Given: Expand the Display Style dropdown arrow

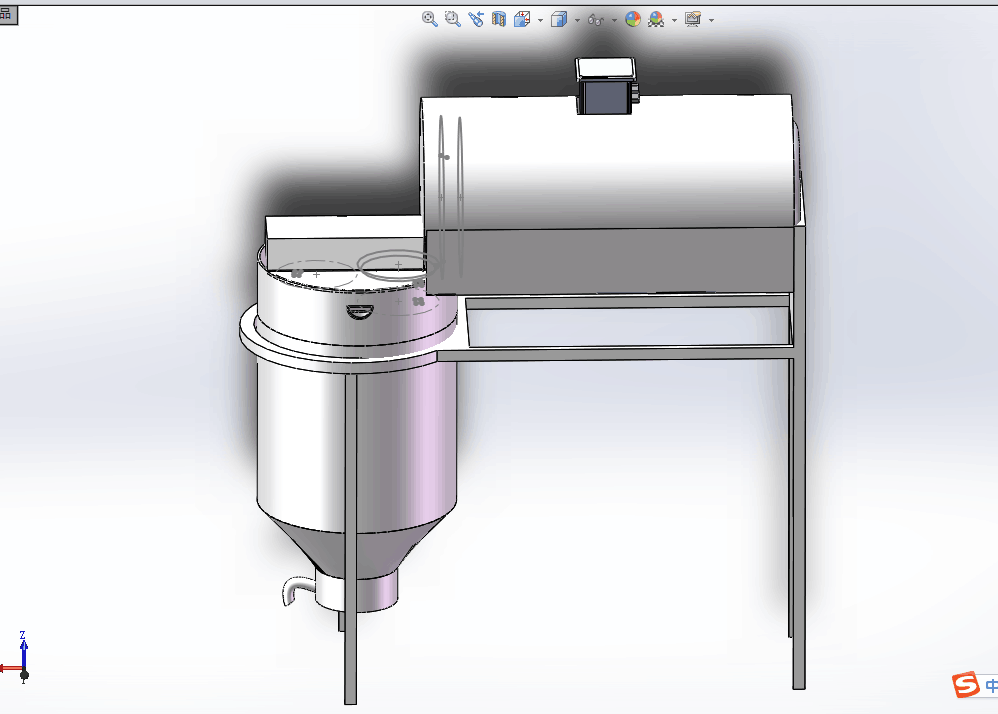Looking at the screenshot, I should tap(577, 20).
